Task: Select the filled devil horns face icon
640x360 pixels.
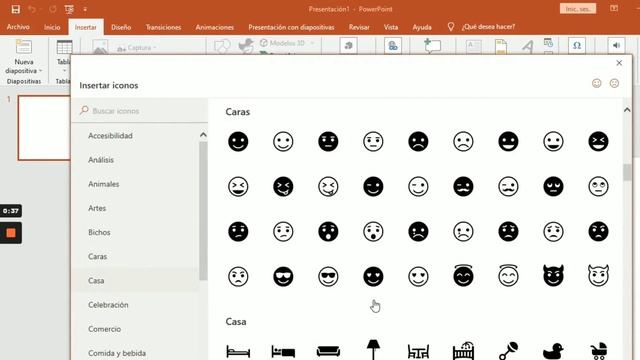Action: [553, 276]
